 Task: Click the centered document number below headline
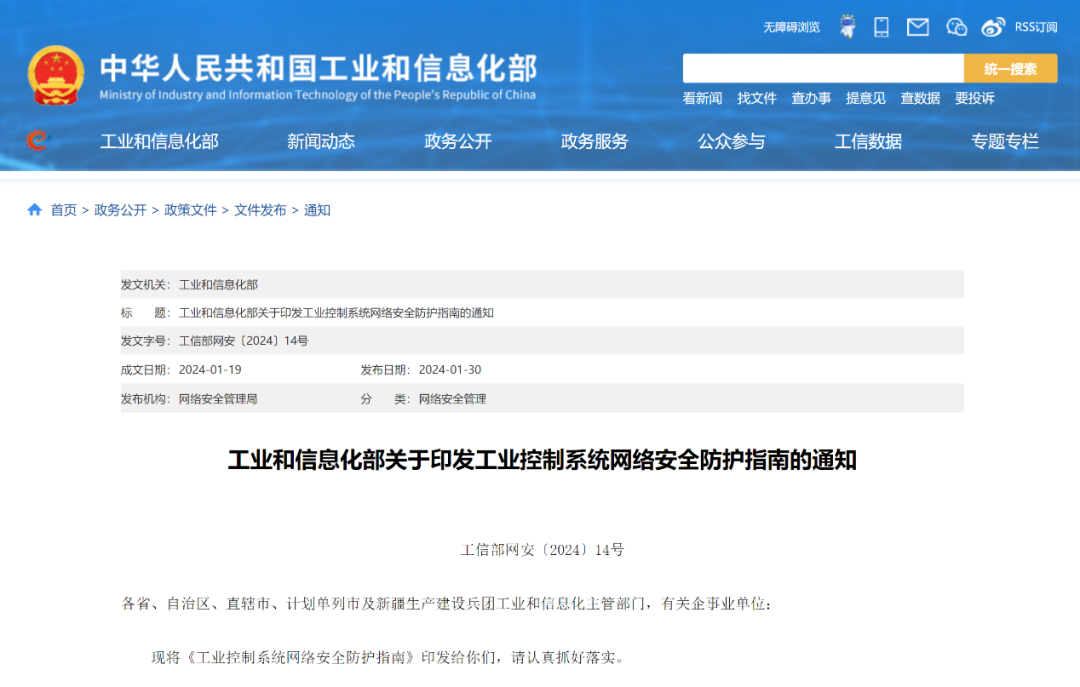pyautogui.click(x=542, y=549)
